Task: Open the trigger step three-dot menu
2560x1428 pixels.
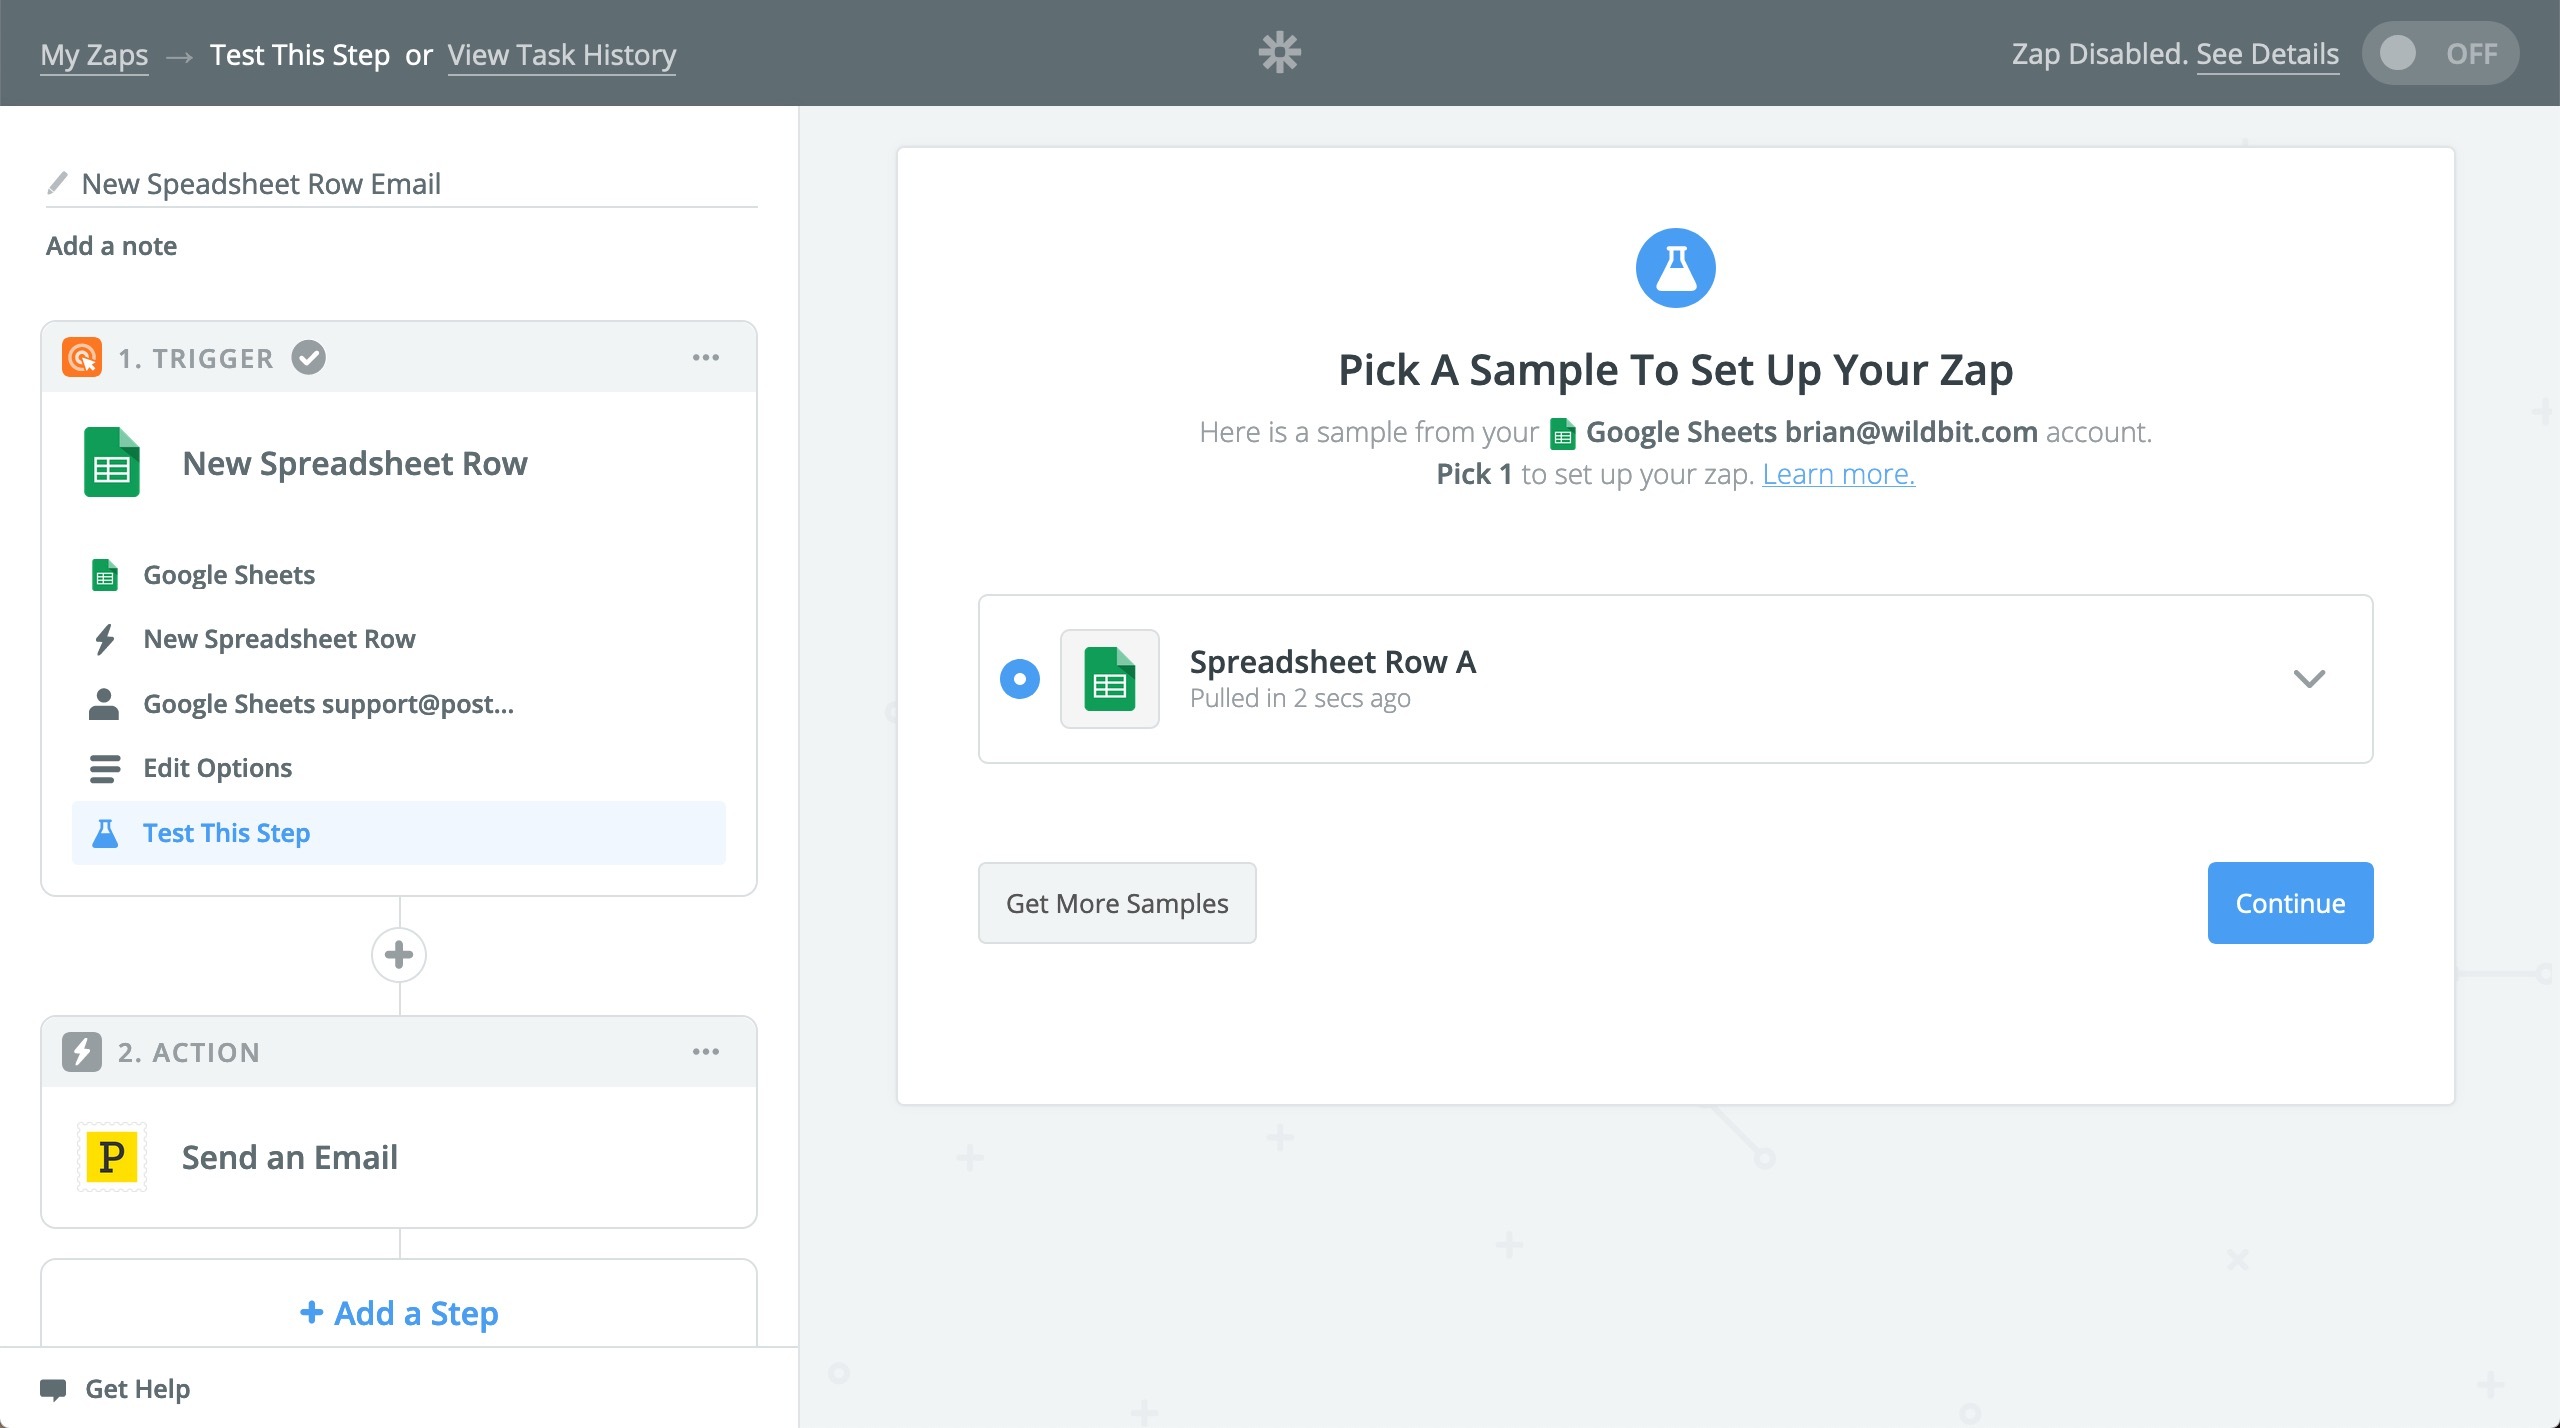Action: [706, 357]
